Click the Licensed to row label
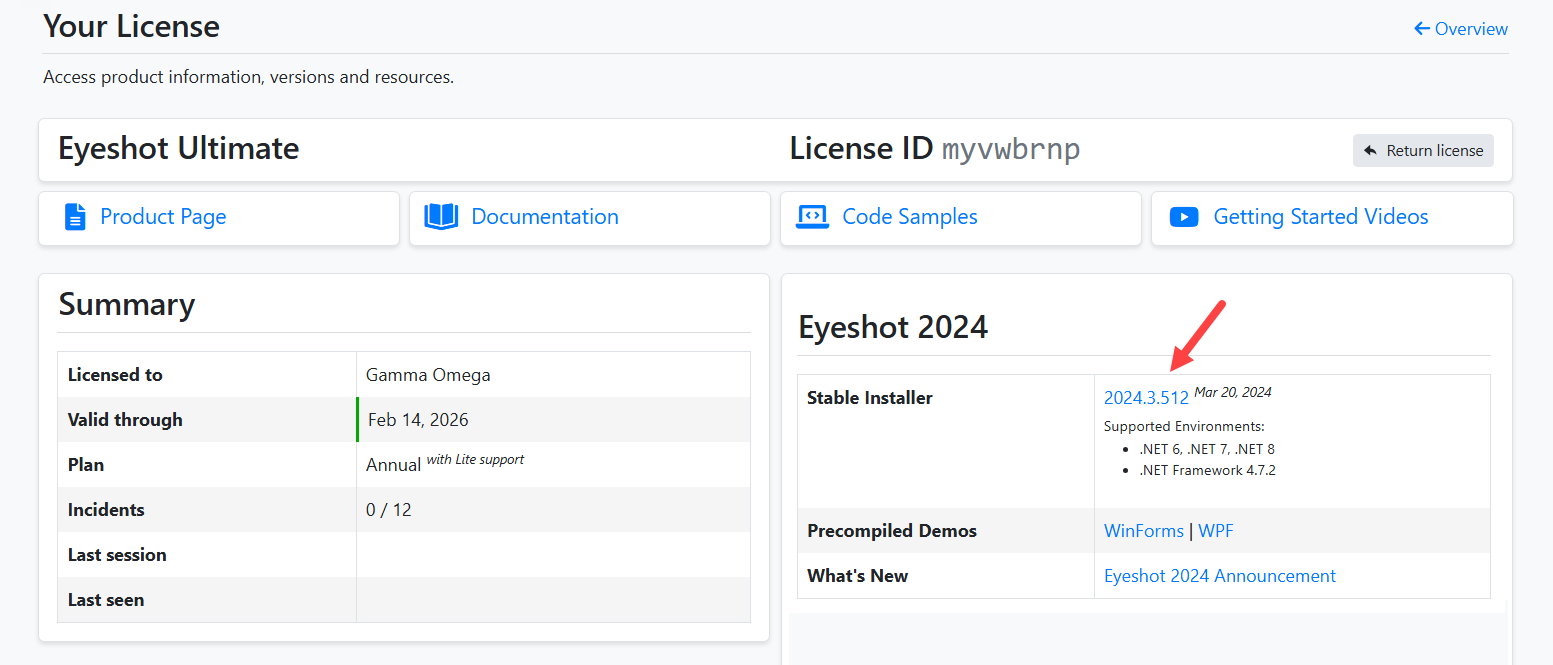Screen dimensions: 1553x665 click(115, 375)
